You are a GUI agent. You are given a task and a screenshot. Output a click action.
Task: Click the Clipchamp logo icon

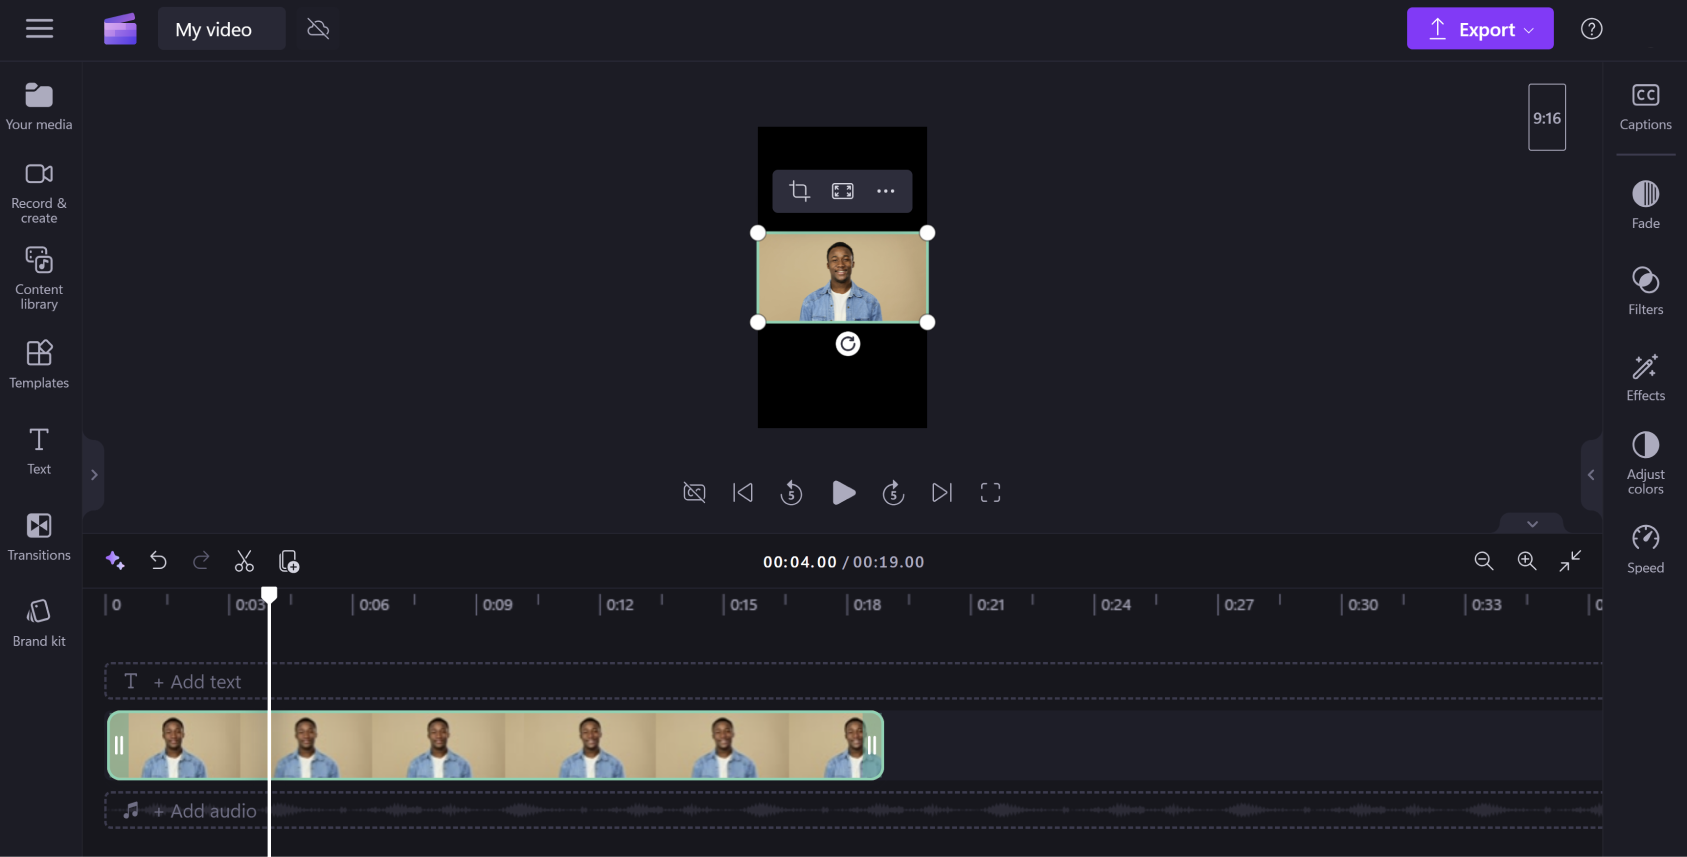pyautogui.click(x=120, y=29)
